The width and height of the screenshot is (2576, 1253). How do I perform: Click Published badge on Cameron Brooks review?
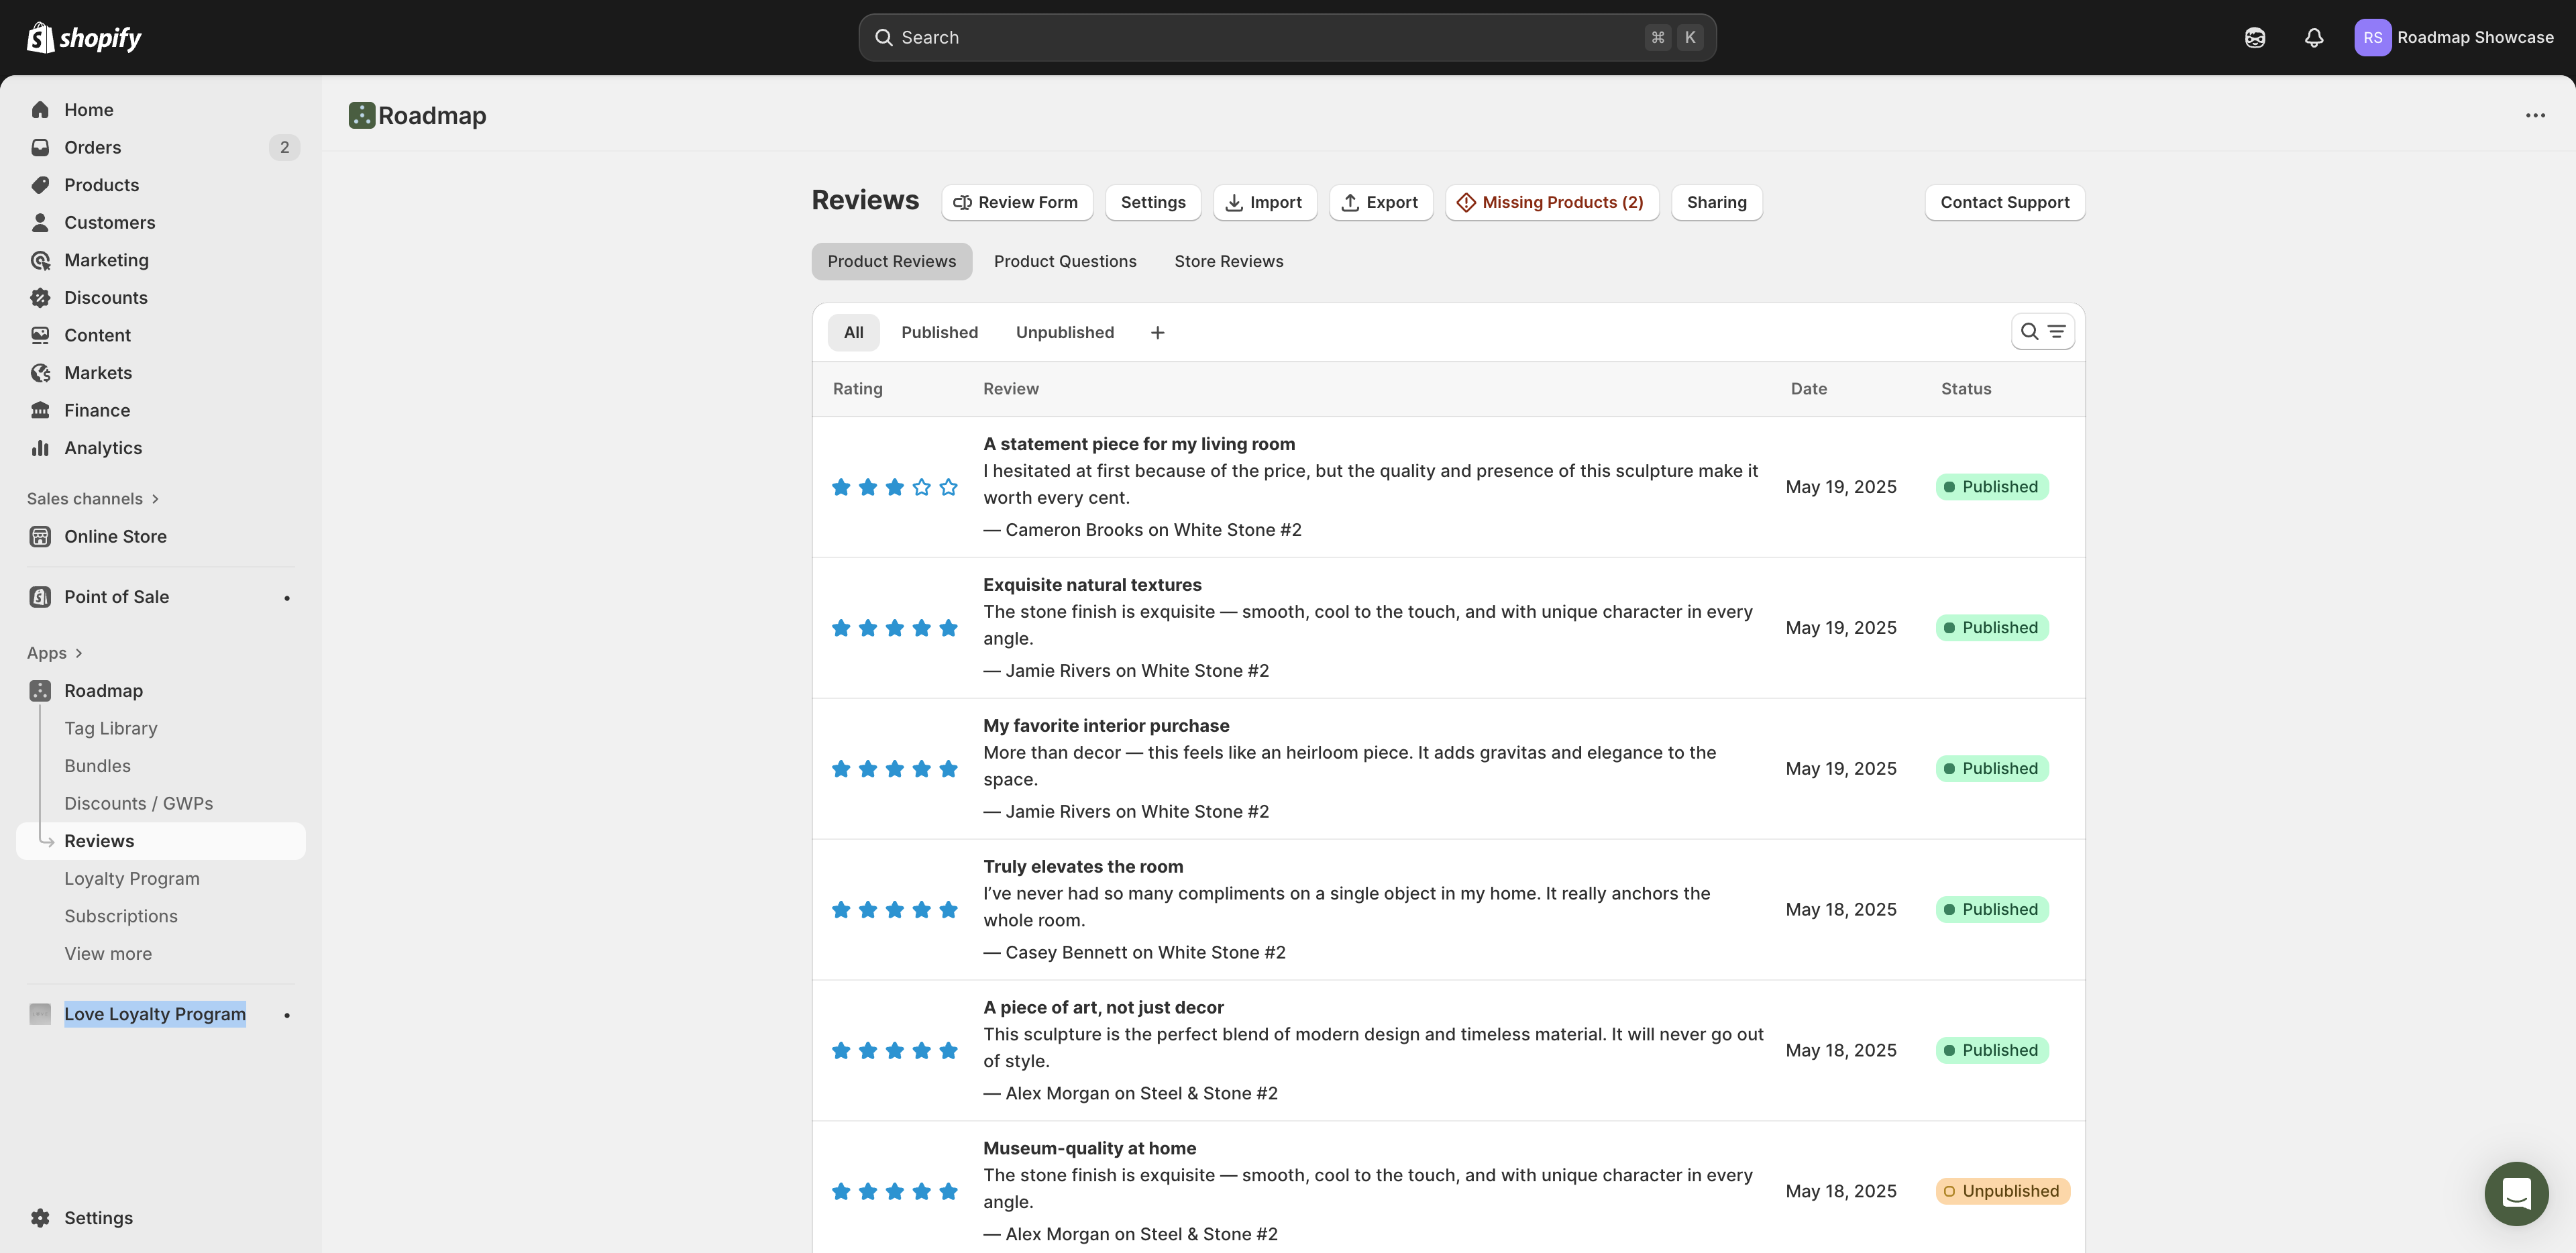point(1991,487)
